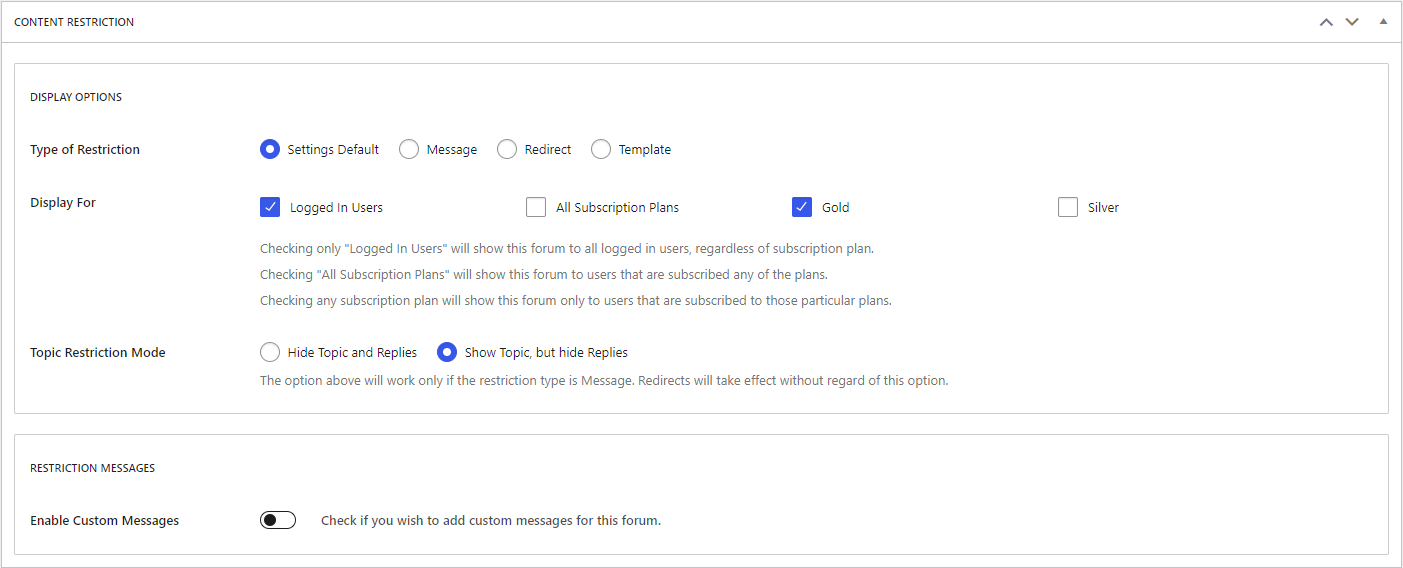Choose Show Topic, but hide Replies

447,352
